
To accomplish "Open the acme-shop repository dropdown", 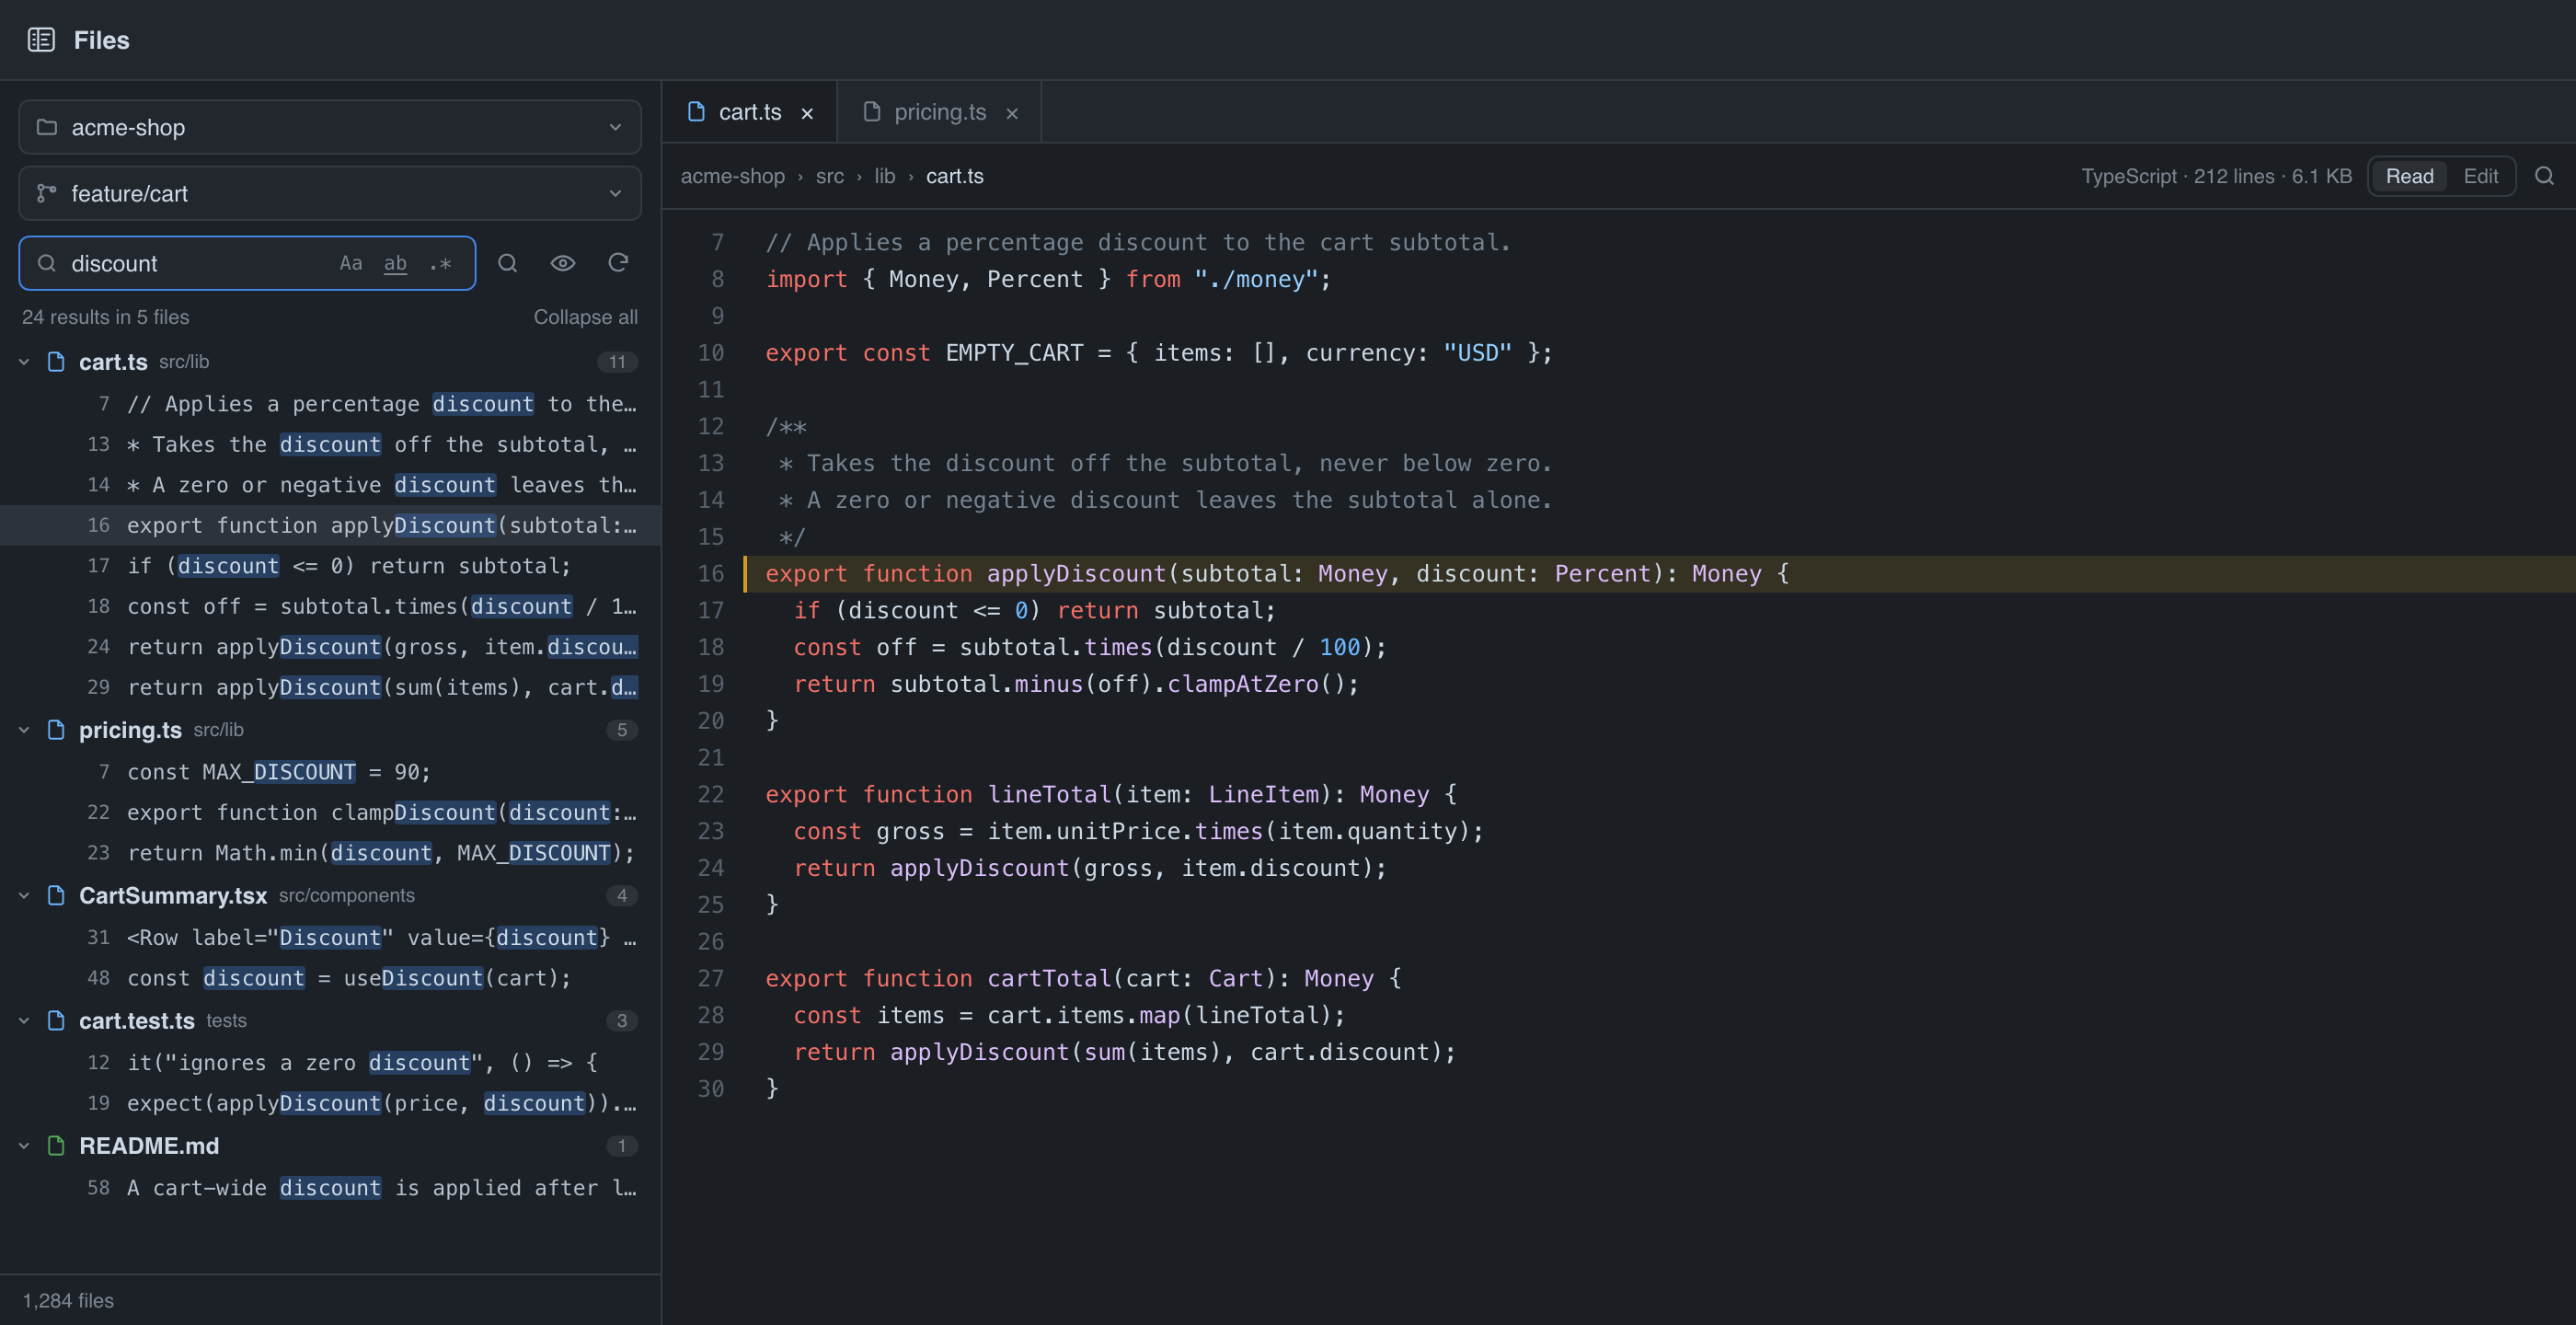I will pos(330,127).
